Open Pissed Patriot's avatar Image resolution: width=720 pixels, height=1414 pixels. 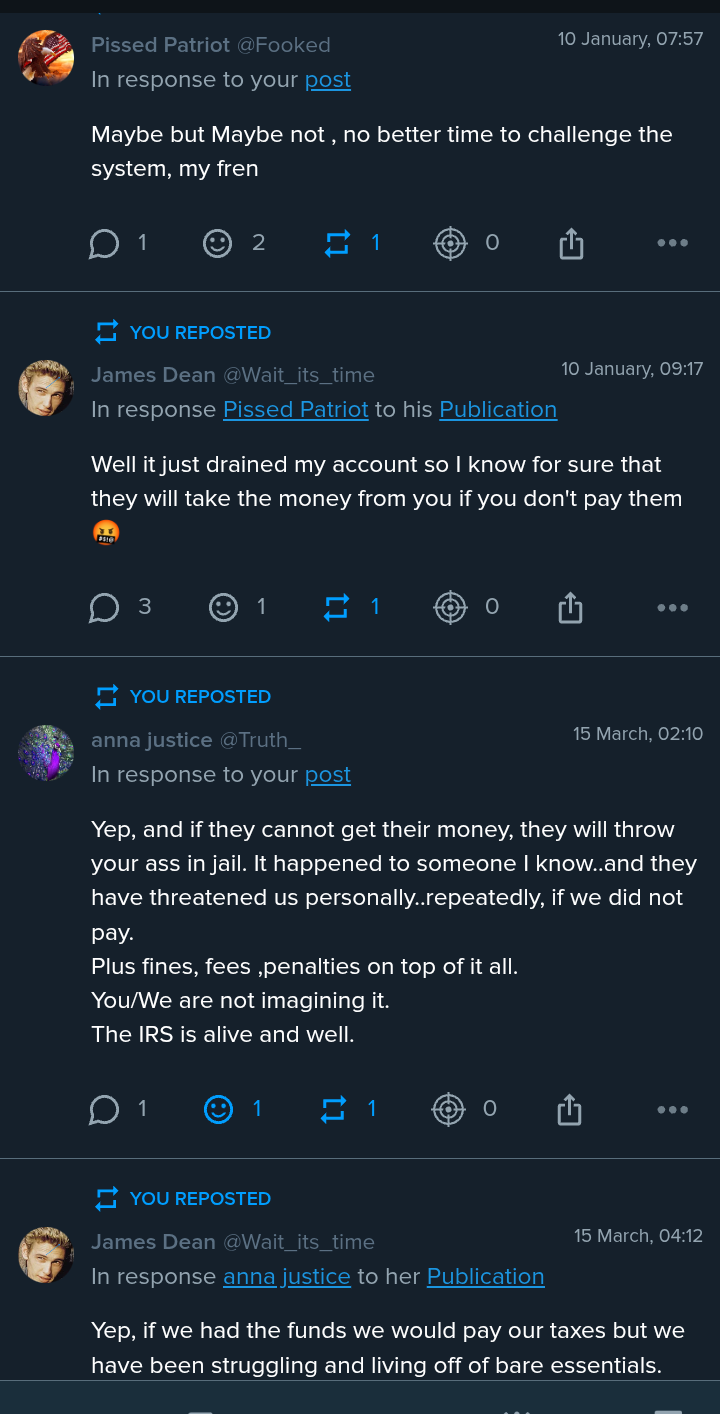(46, 57)
